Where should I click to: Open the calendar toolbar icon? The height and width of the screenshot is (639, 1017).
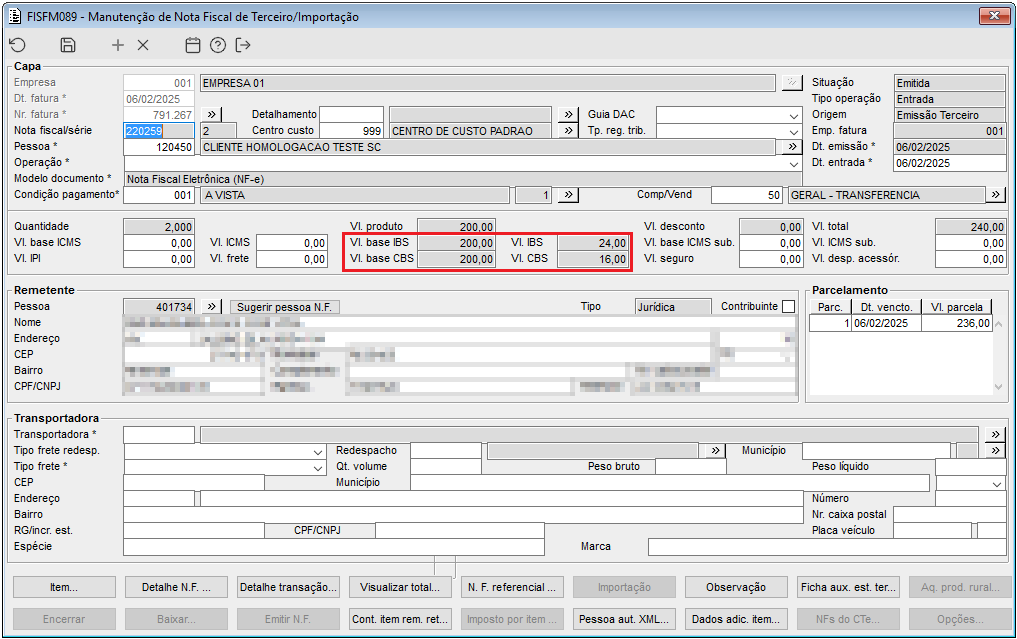click(x=193, y=45)
